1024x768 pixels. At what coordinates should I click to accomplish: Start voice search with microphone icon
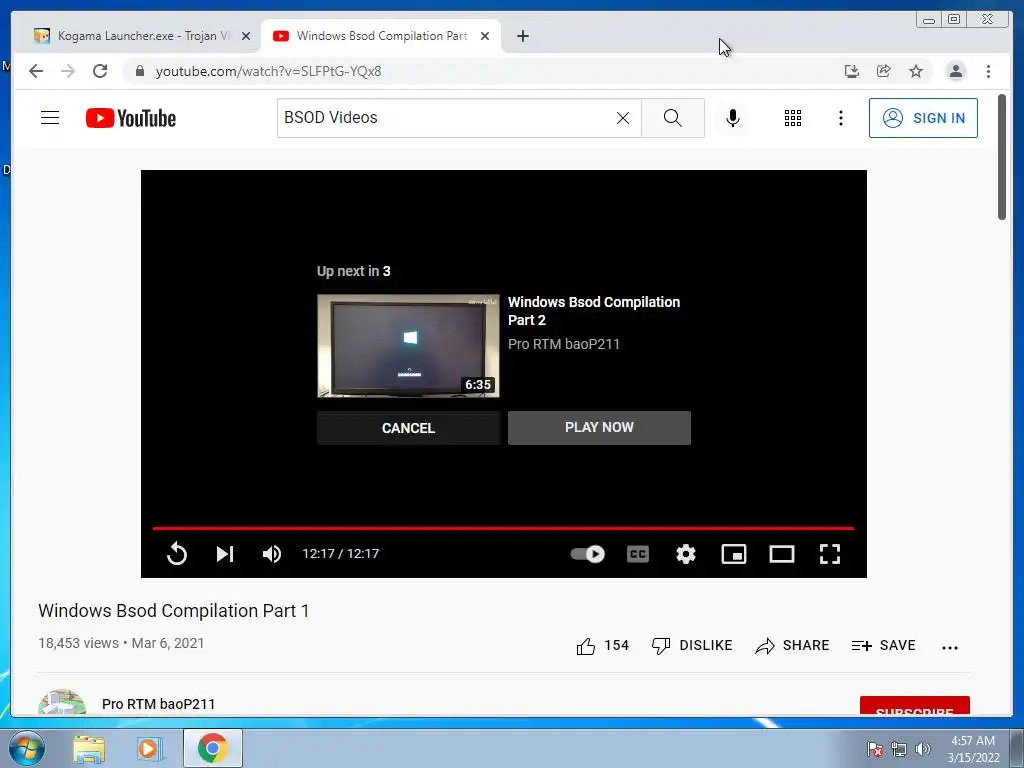(x=733, y=118)
